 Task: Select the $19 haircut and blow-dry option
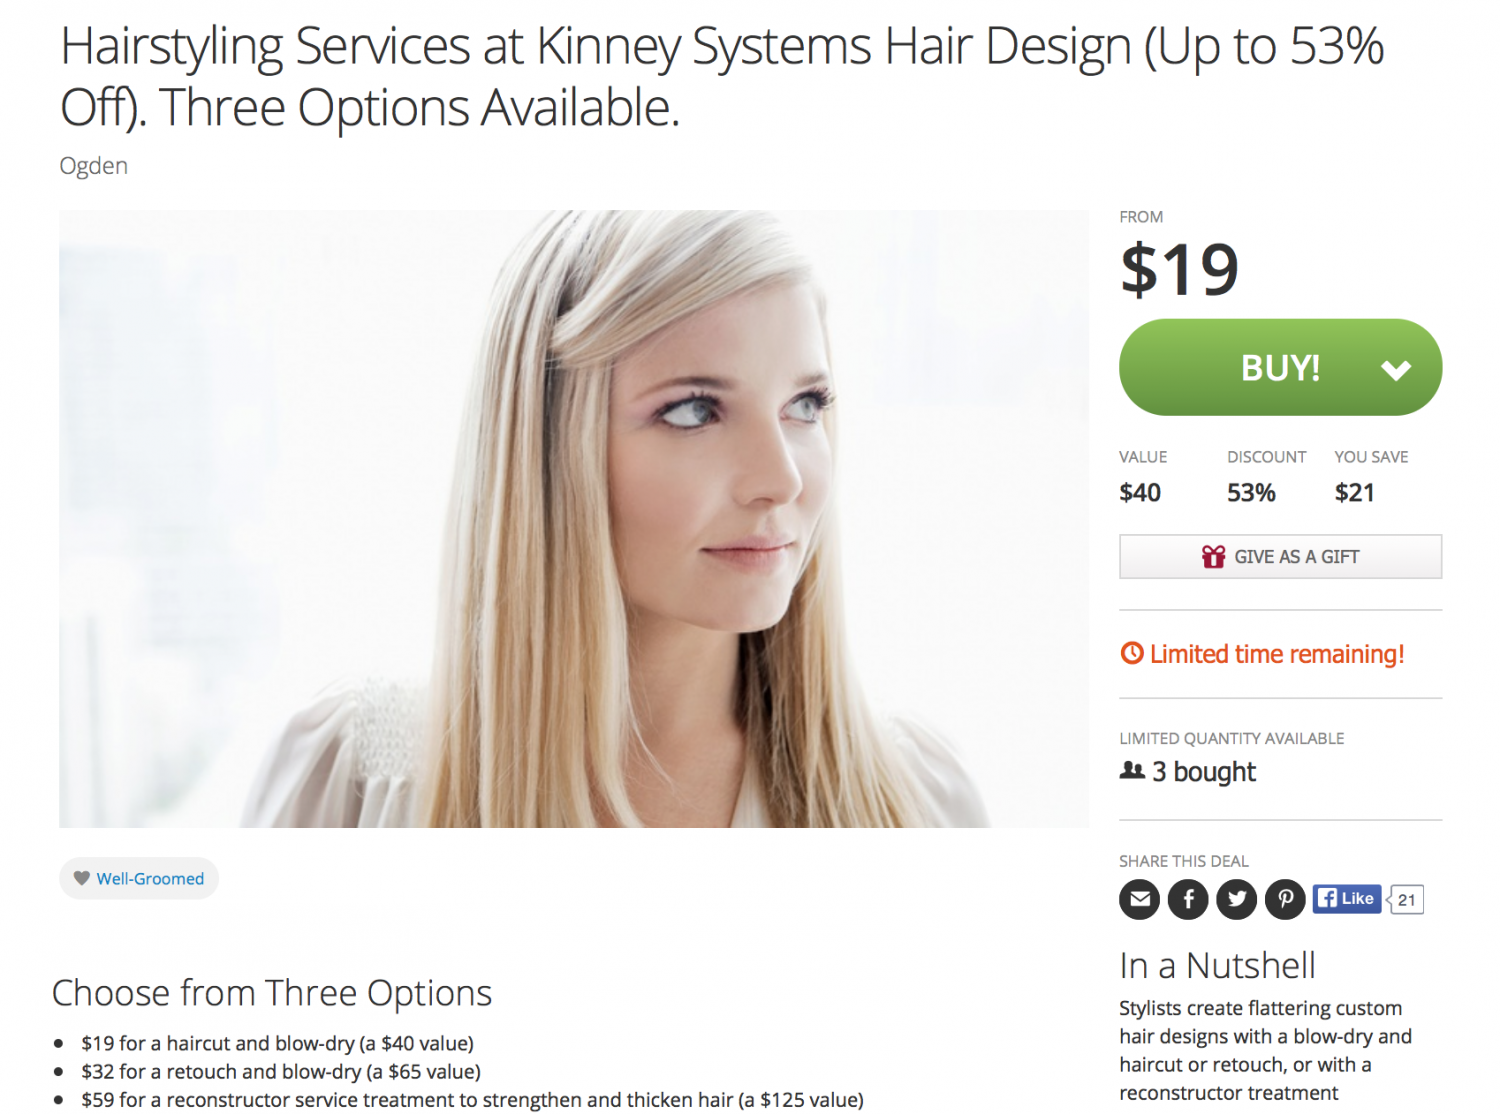[277, 1043]
